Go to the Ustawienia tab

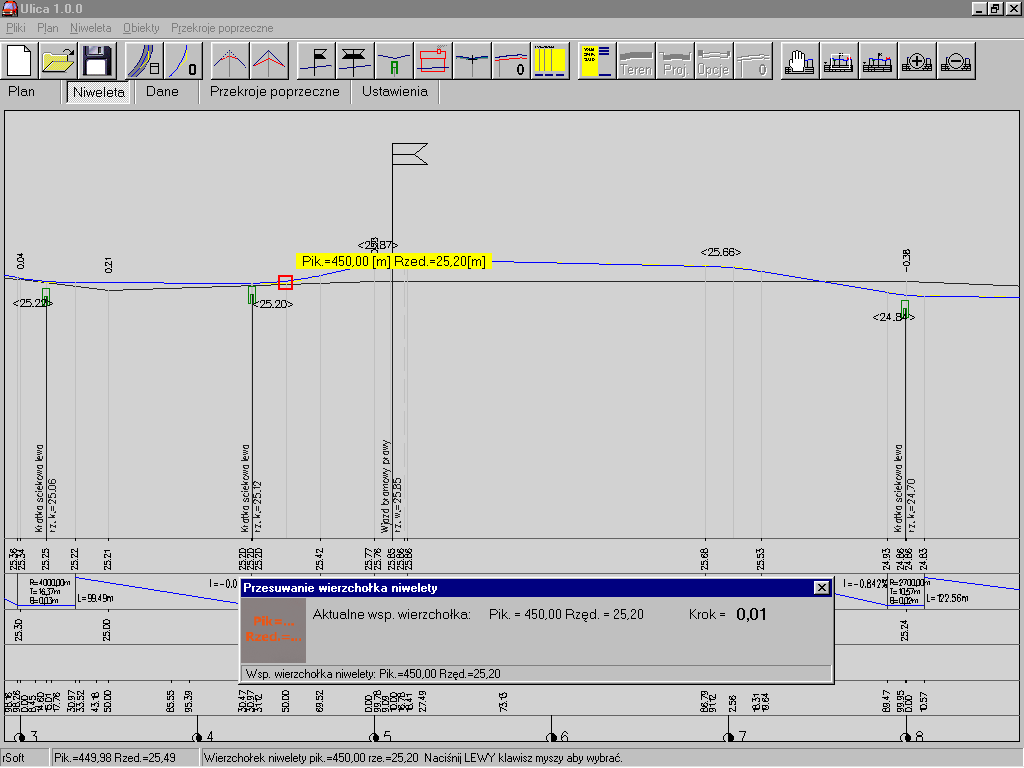click(x=394, y=92)
